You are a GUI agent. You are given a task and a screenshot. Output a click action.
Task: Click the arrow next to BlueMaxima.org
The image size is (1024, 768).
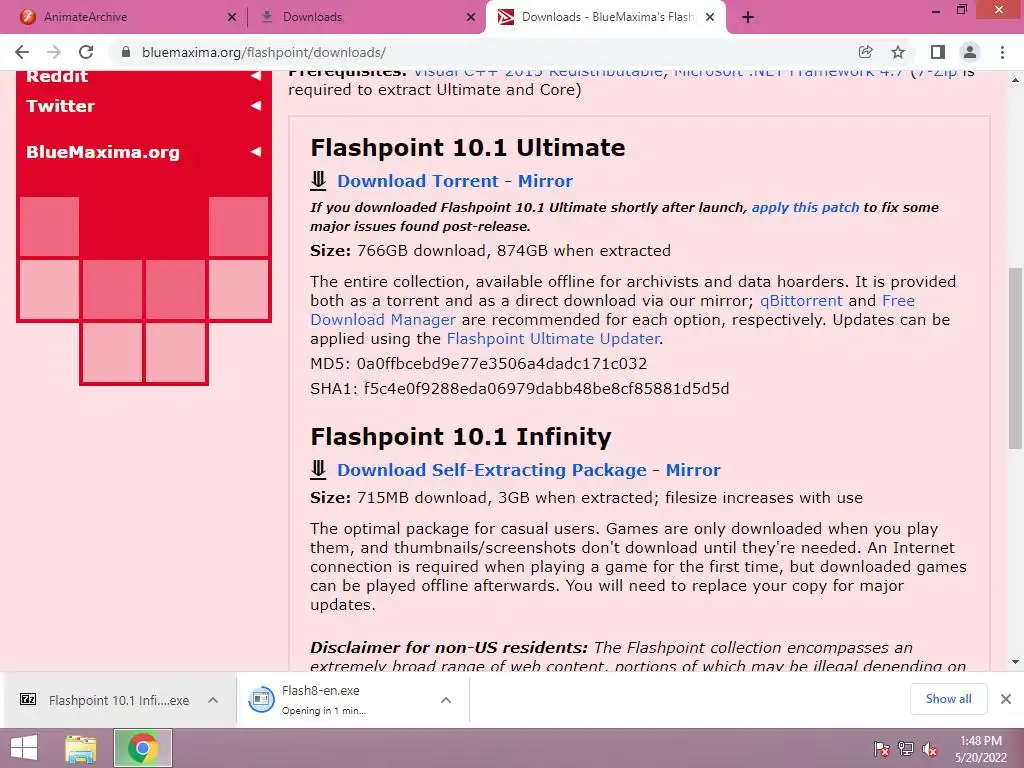coord(256,152)
